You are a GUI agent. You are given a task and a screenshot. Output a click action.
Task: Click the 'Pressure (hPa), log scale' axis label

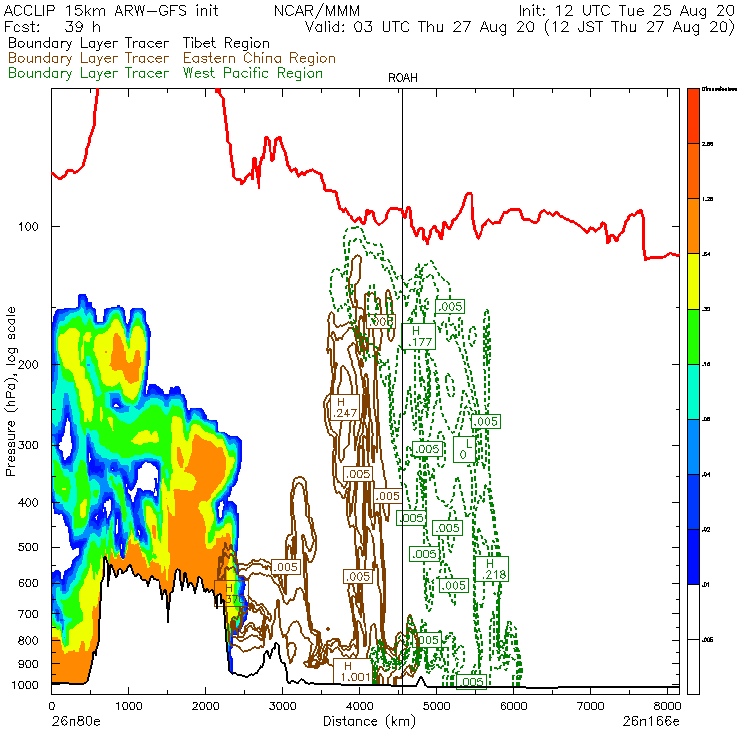coord(10,391)
